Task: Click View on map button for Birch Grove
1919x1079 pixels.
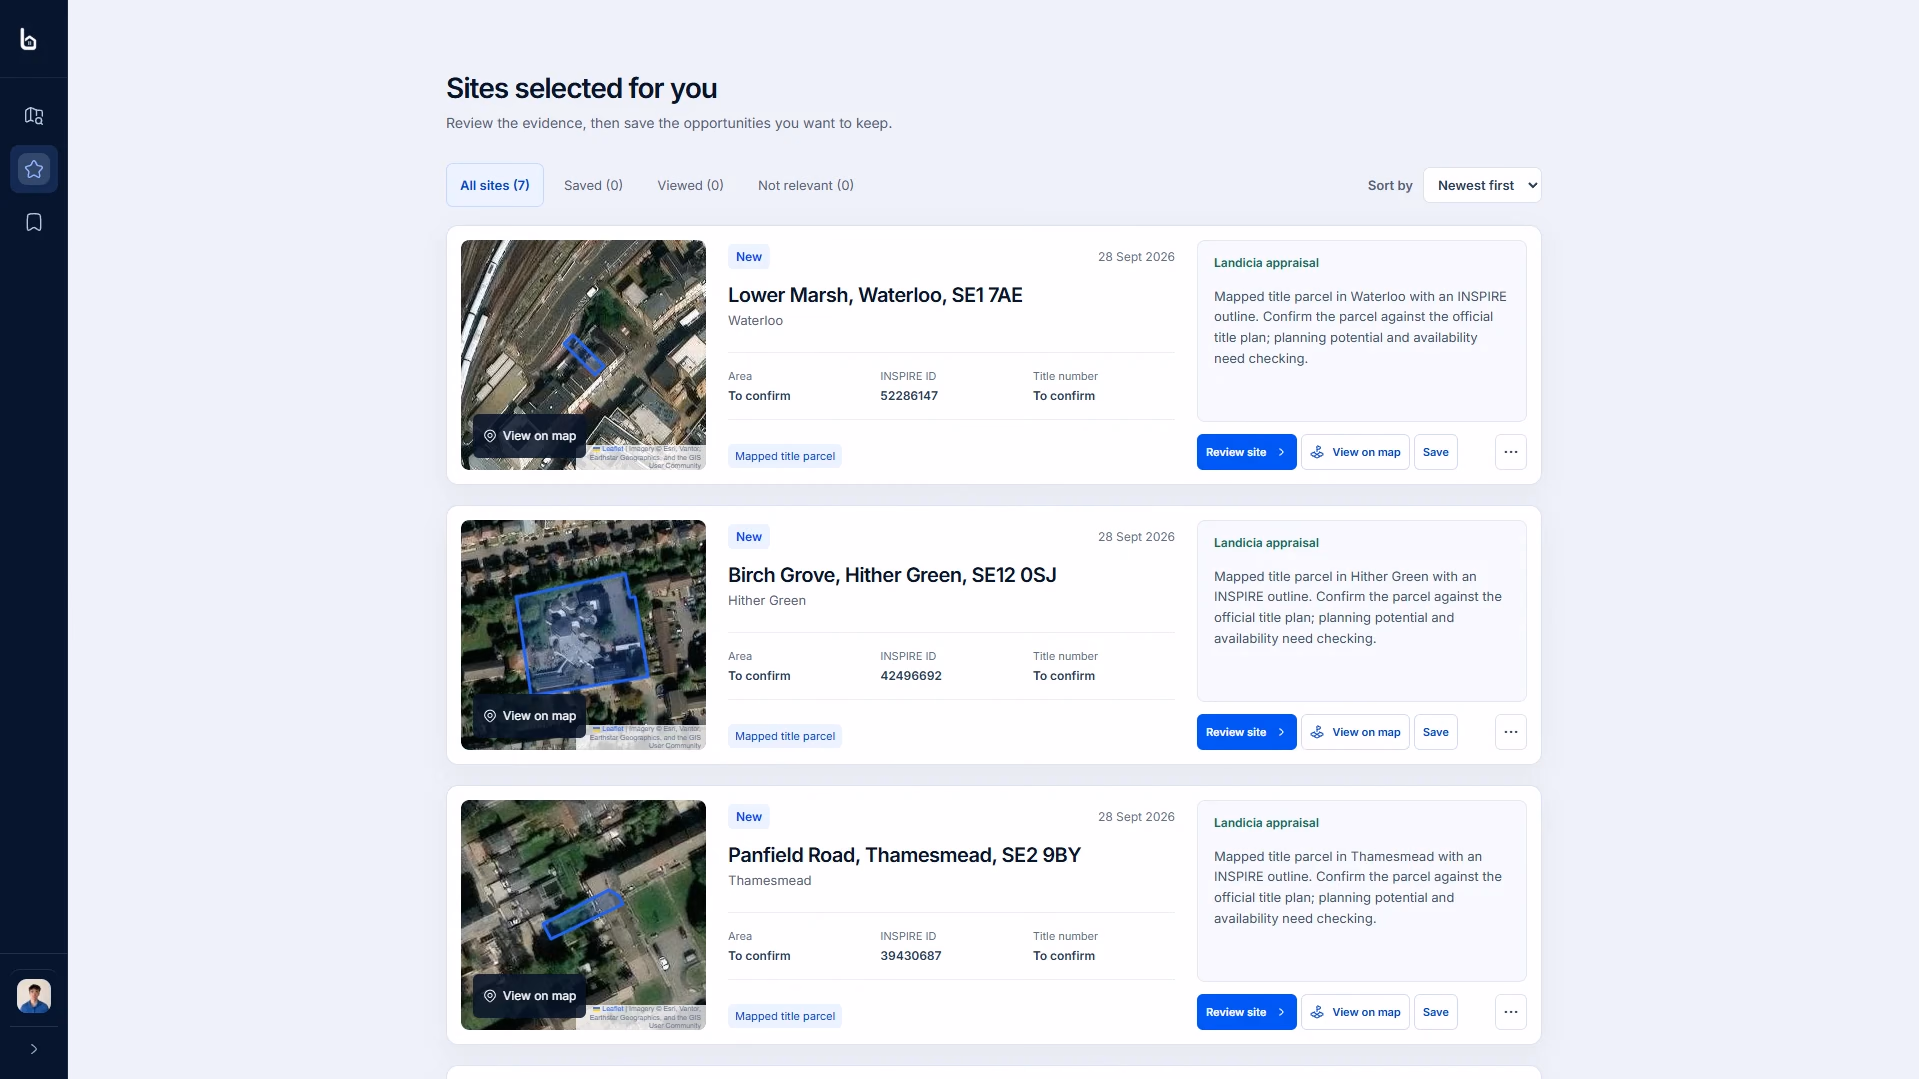Action: point(1355,732)
